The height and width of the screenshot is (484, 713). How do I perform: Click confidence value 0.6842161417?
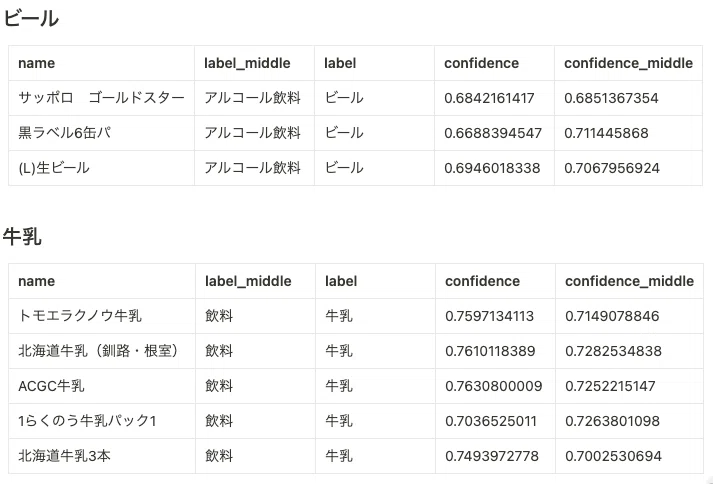[x=489, y=98]
